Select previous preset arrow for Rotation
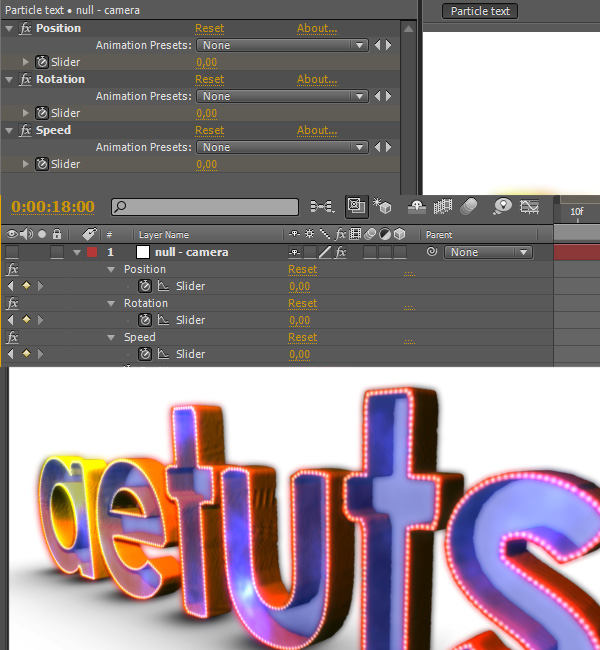The height and width of the screenshot is (650, 600). click(x=377, y=96)
